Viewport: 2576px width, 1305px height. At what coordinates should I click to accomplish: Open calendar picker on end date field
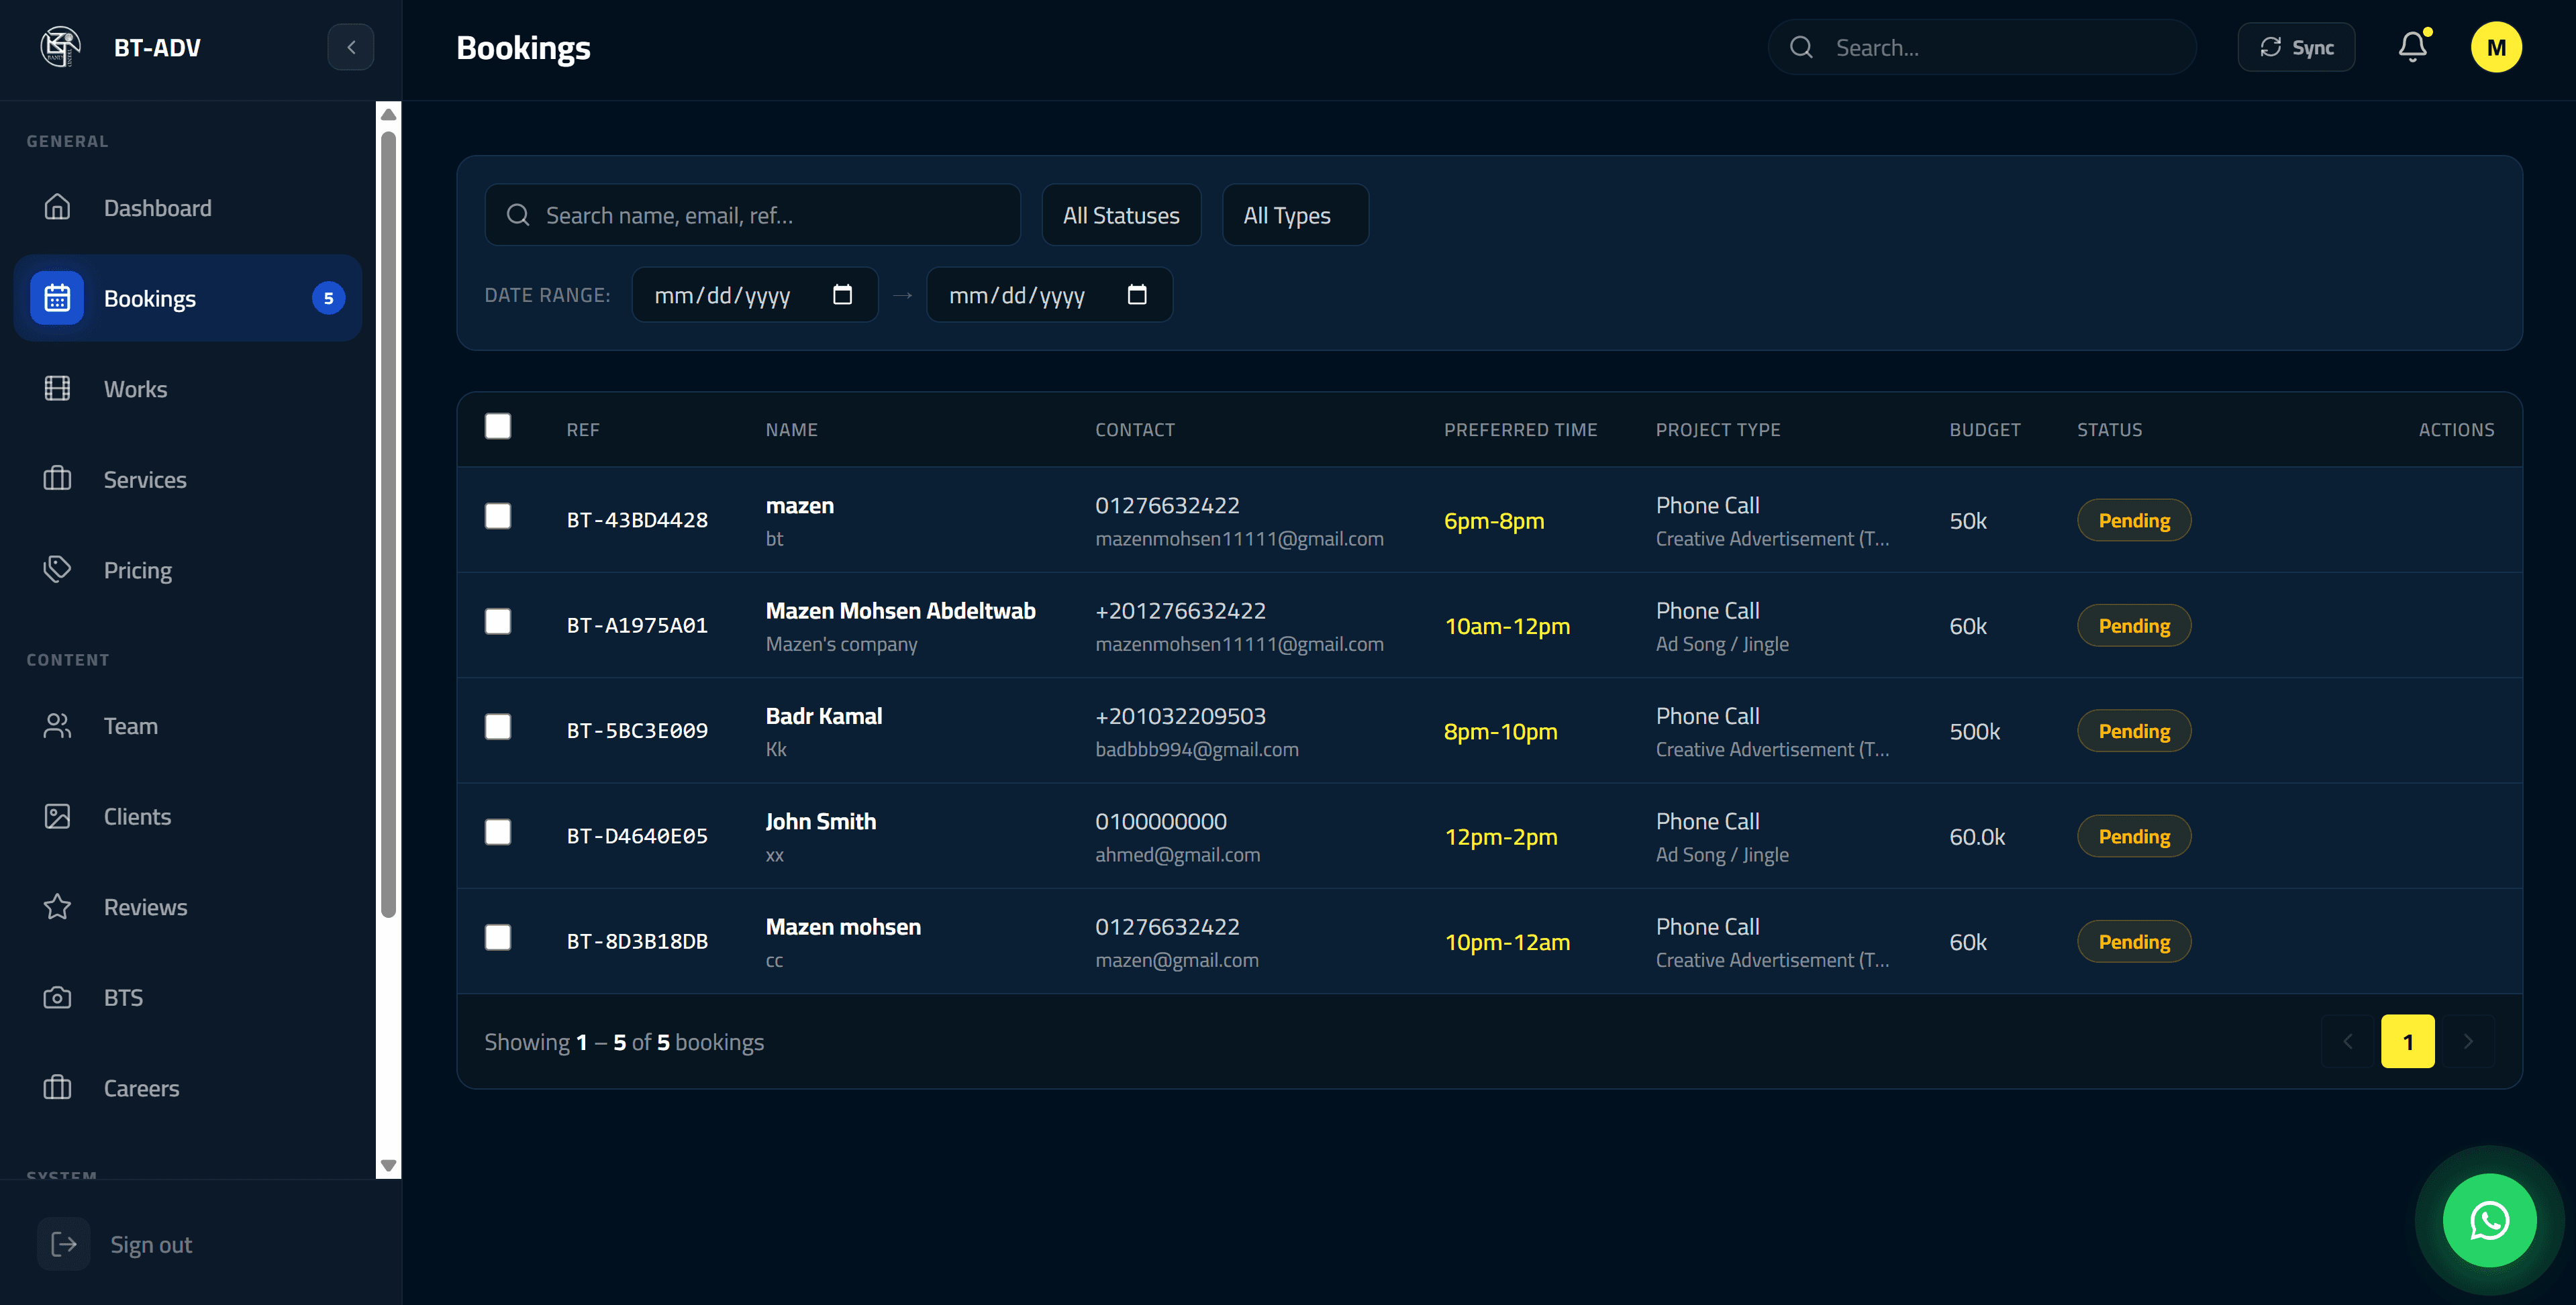(1137, 295)
